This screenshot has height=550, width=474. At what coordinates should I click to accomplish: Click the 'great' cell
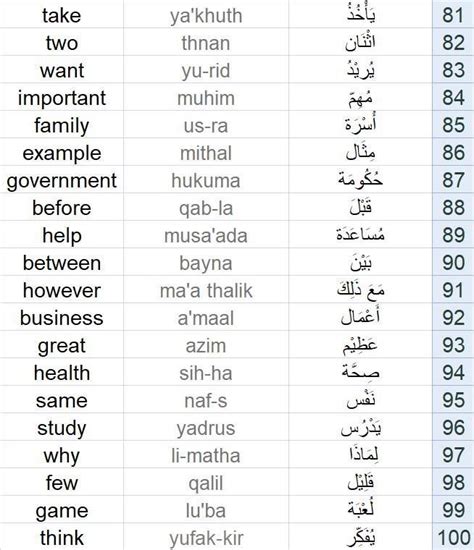pos(61,344)
